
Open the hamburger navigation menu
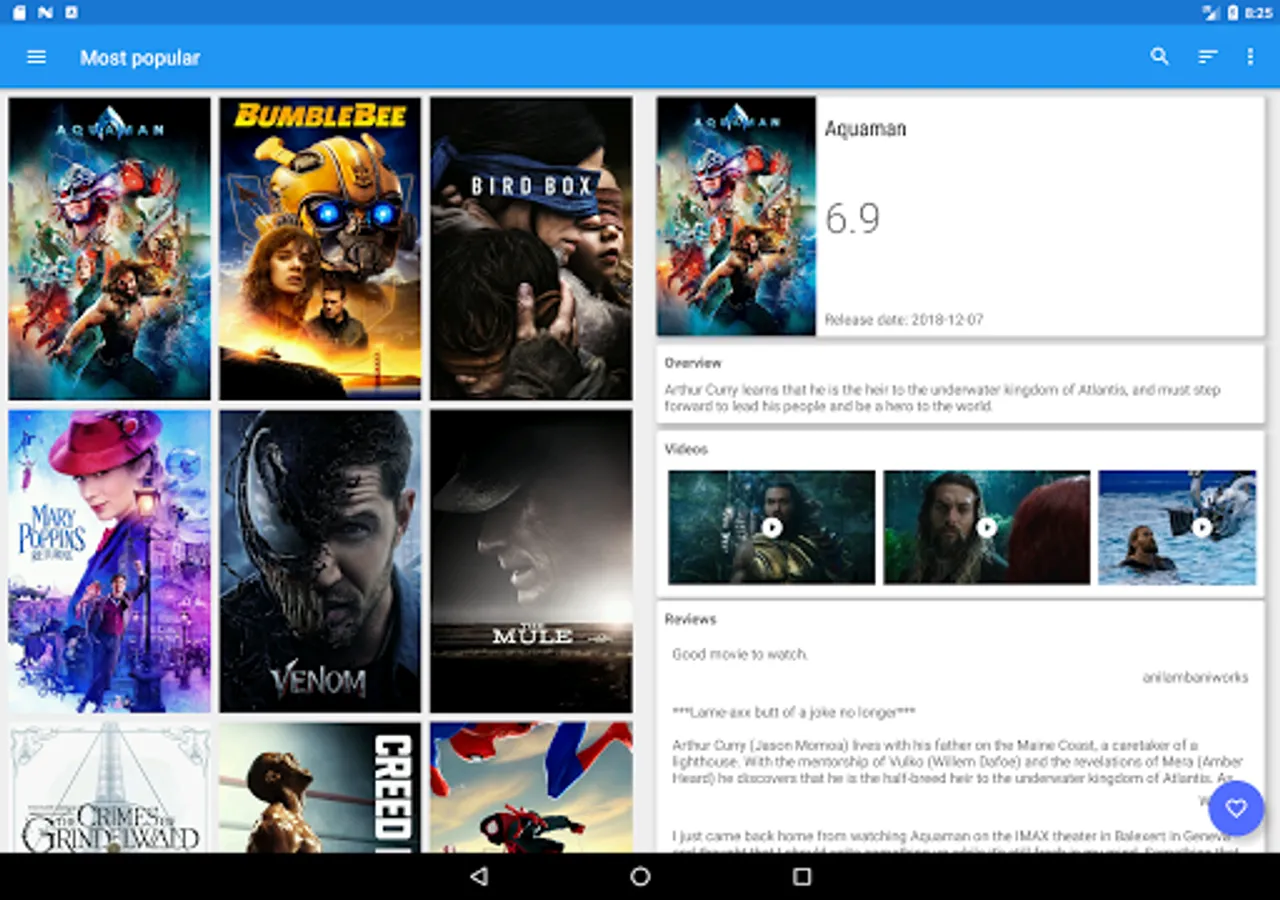(x=37, y=57)
